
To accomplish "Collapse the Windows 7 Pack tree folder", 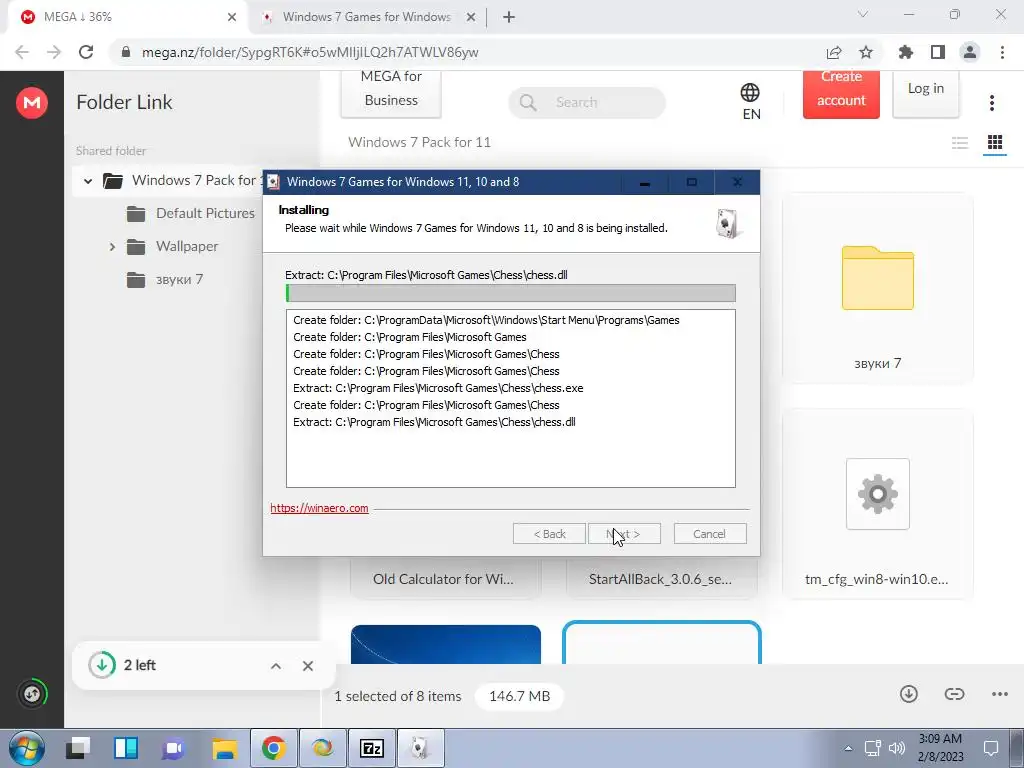I will tap(88, 181).
